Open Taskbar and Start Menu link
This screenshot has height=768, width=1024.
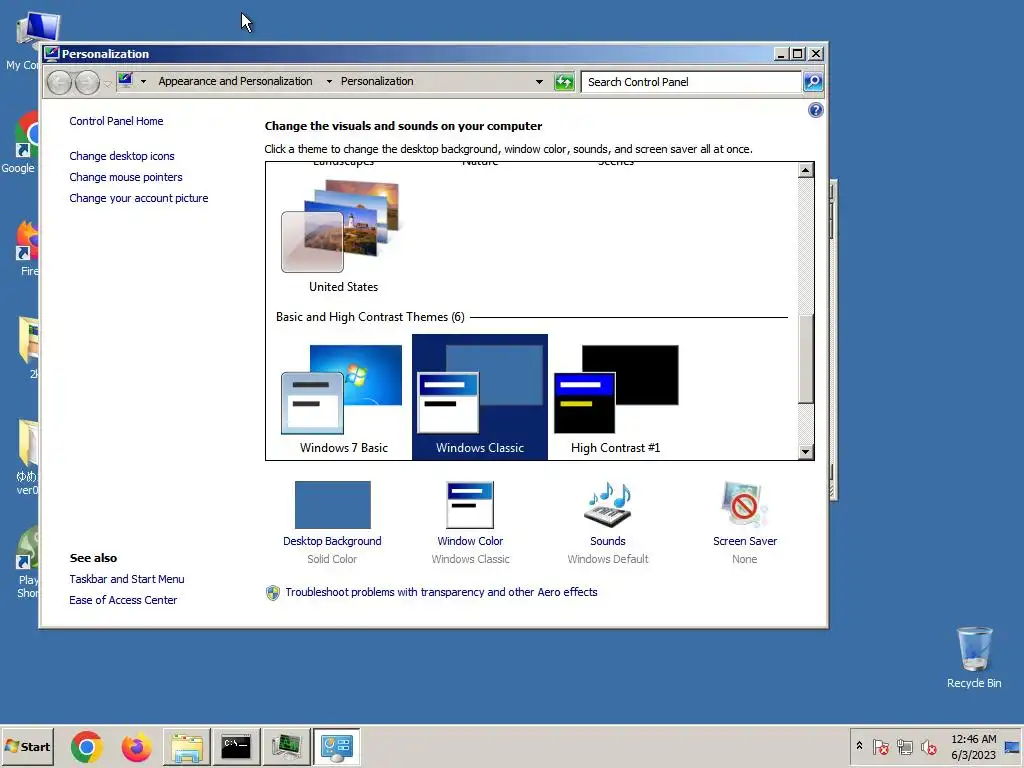[x=127, y=579]
